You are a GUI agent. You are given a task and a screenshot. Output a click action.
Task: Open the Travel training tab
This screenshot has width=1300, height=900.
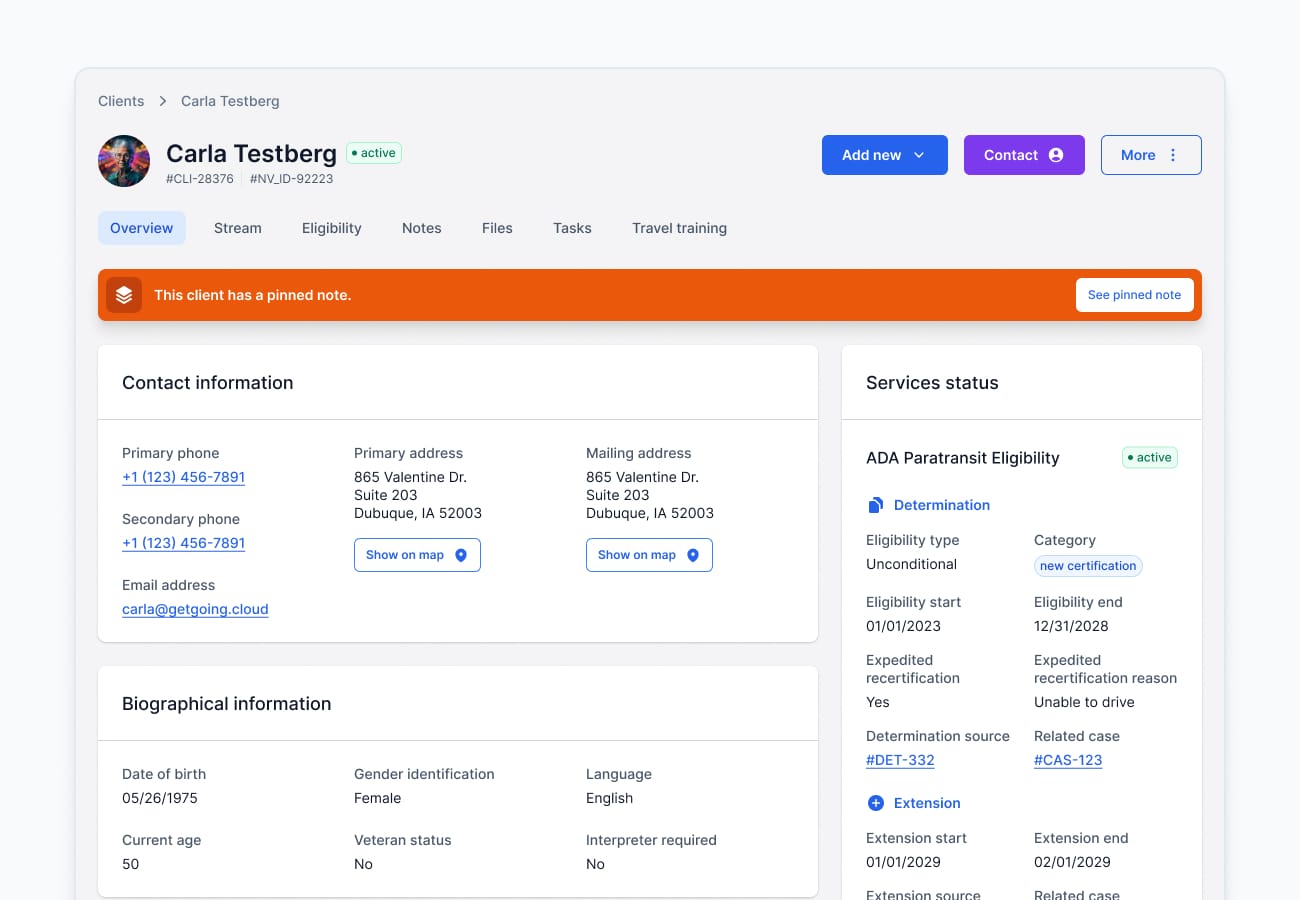679,228
